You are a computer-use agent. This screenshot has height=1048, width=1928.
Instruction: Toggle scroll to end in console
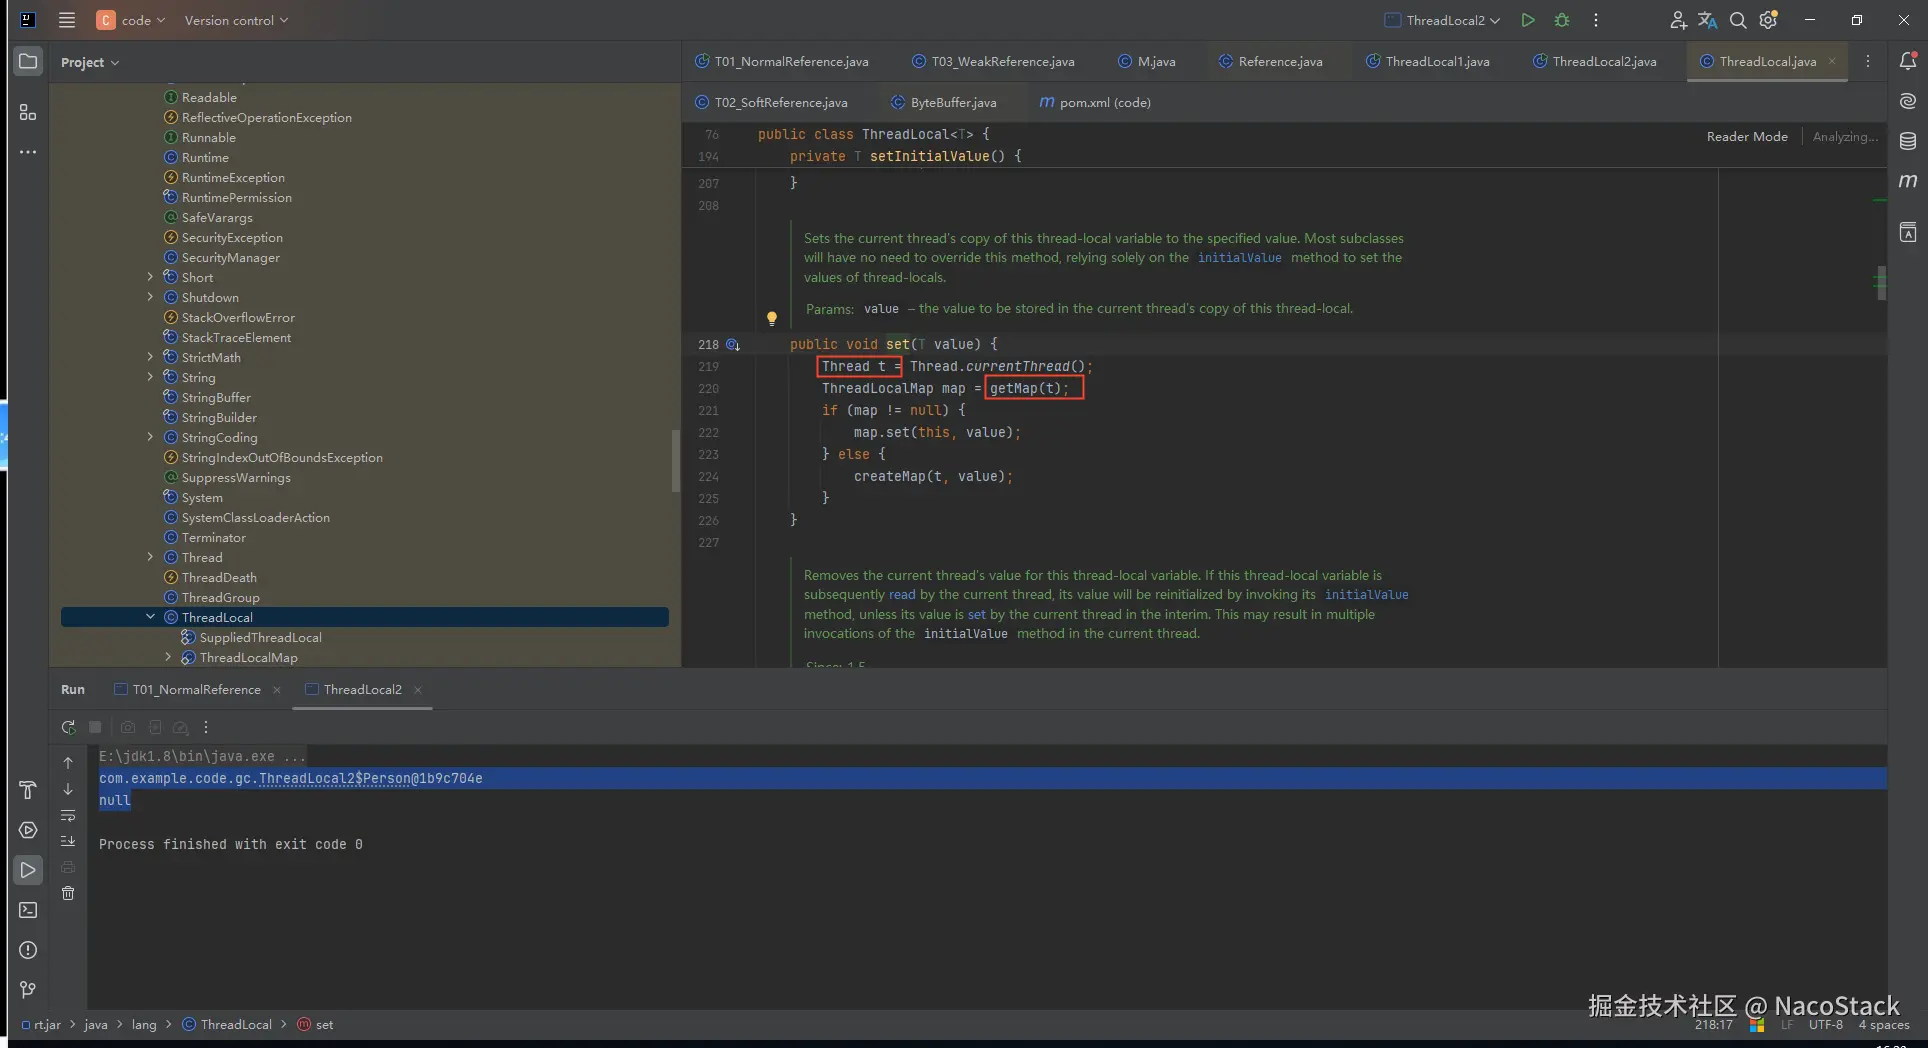coord(68,841)
